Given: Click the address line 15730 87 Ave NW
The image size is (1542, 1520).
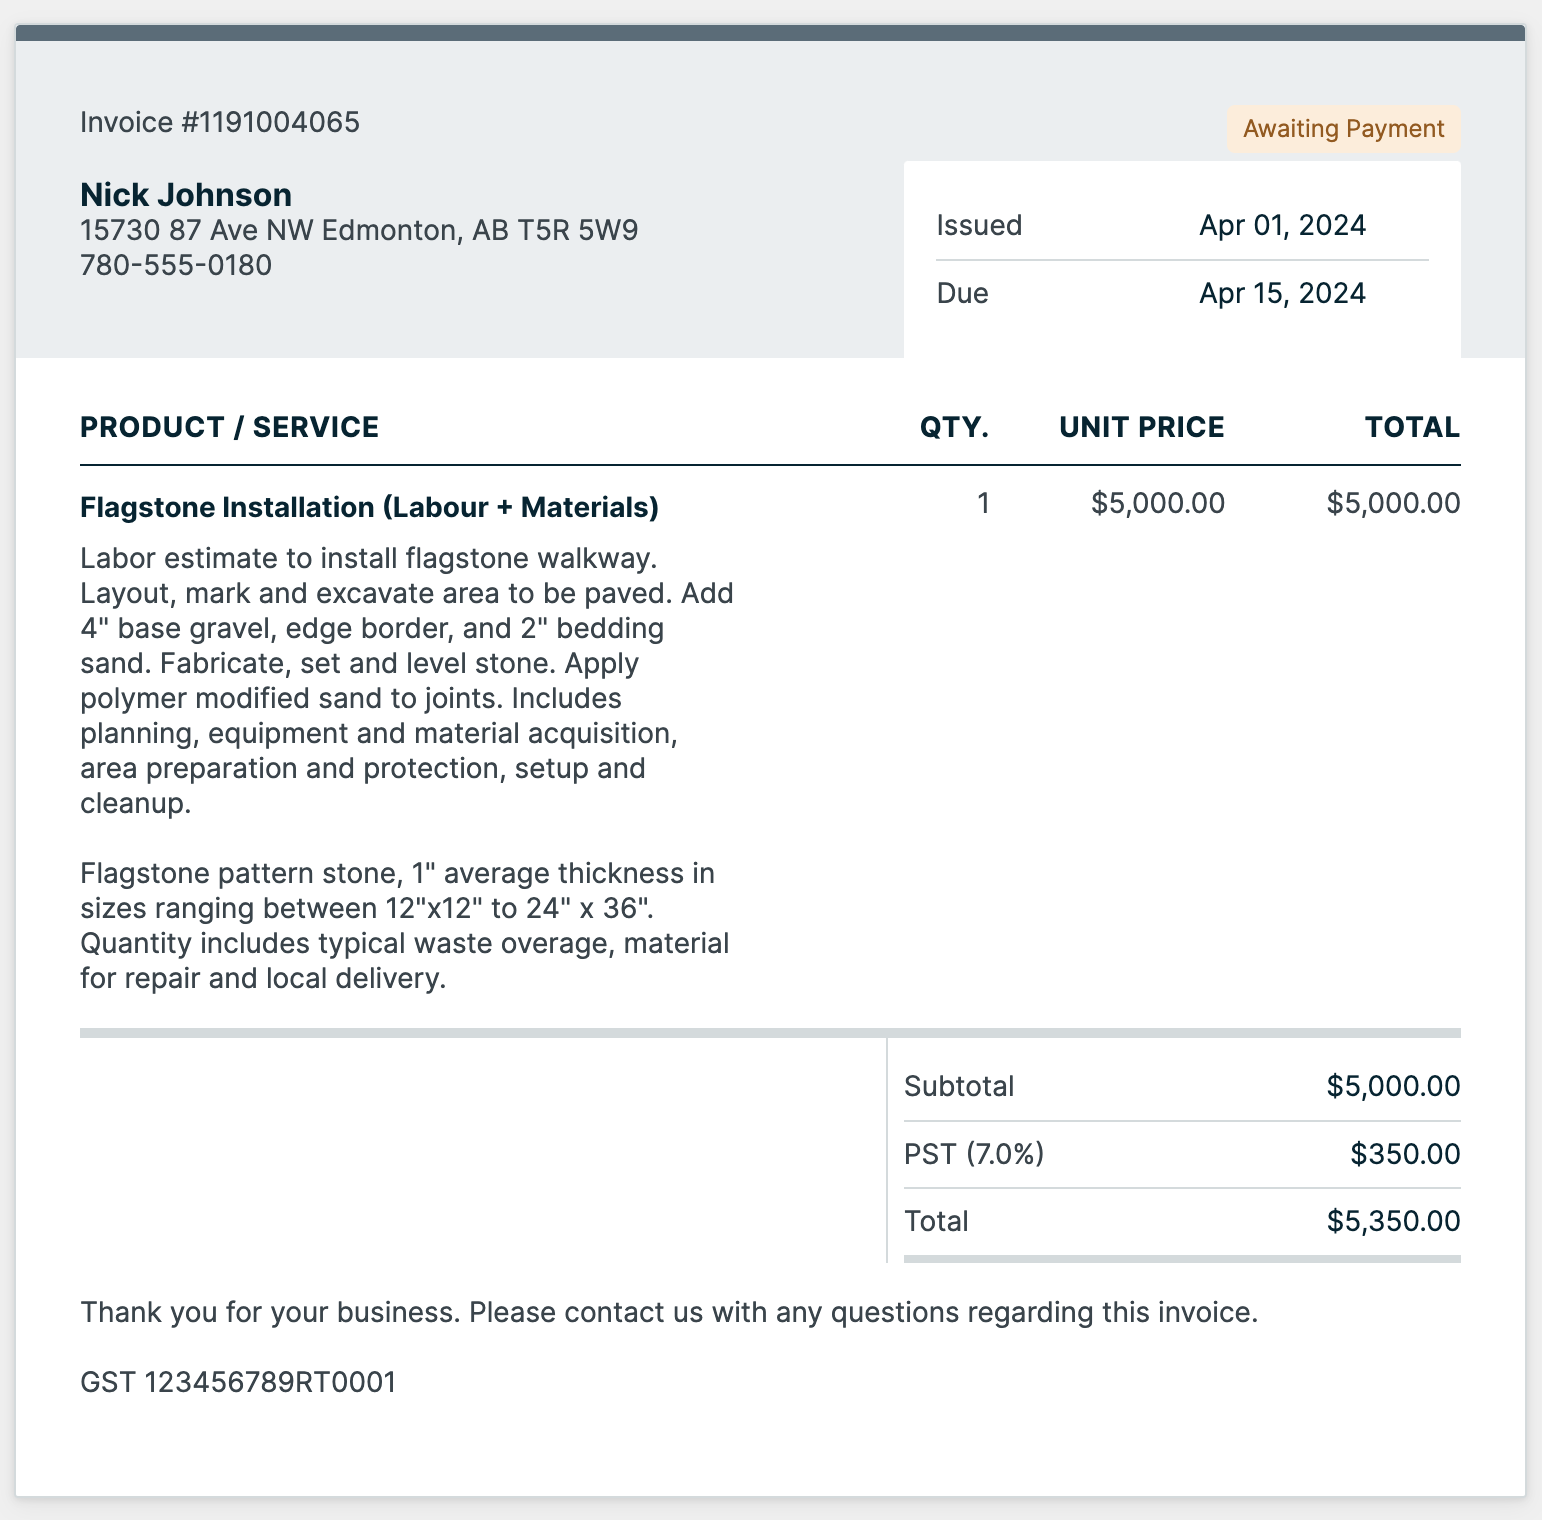Looking at the screenshot, I should pos(358,230).
